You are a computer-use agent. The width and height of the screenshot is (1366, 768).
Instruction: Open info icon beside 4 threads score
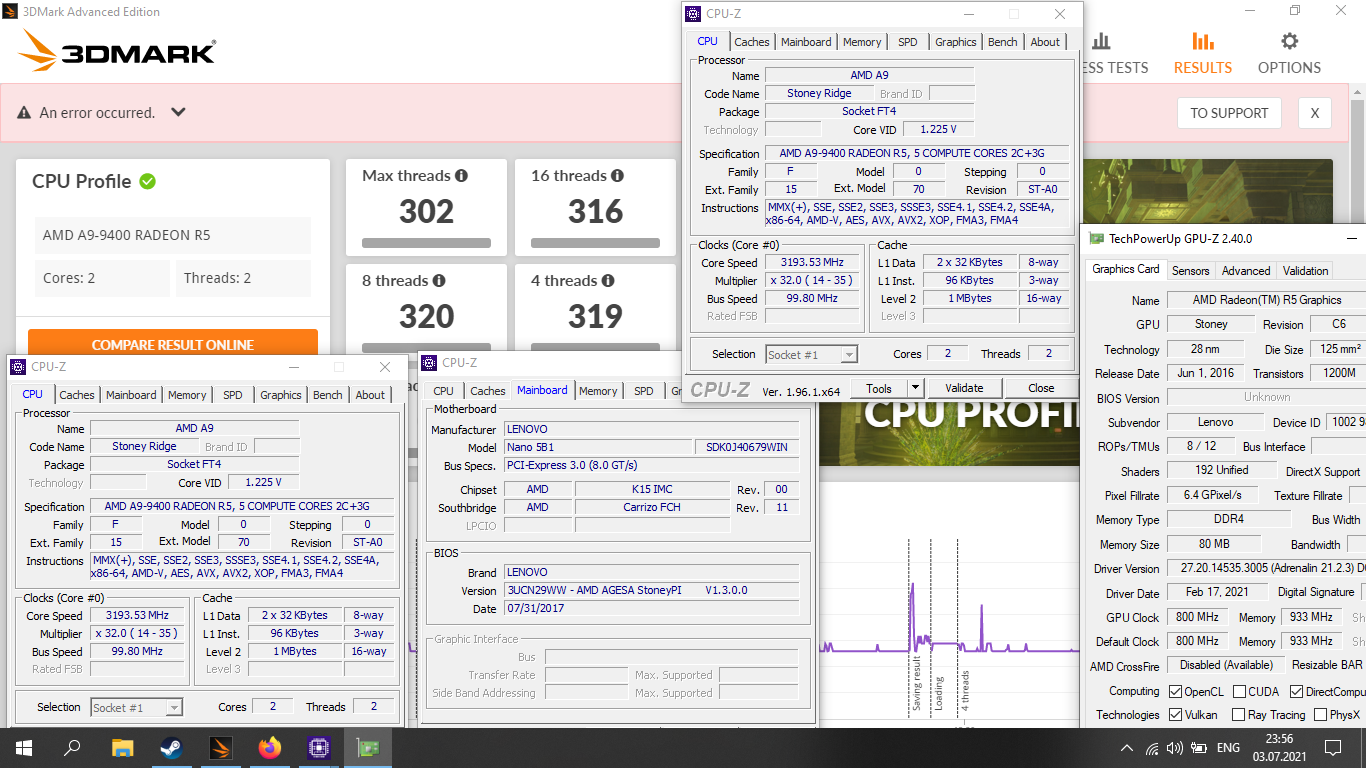pyautogui.click(x=607, y=281)
